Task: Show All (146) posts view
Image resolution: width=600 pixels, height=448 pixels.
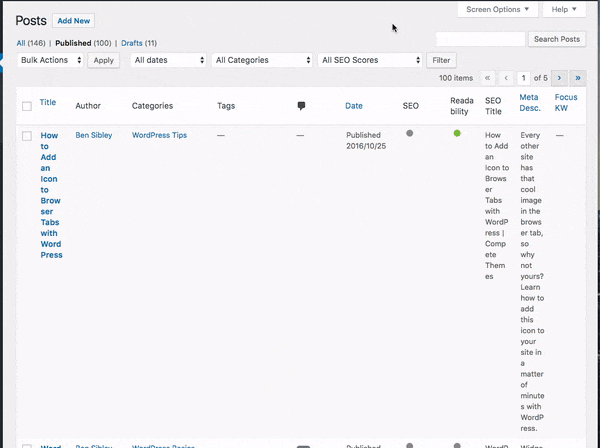Action: (x=31, y=43)
